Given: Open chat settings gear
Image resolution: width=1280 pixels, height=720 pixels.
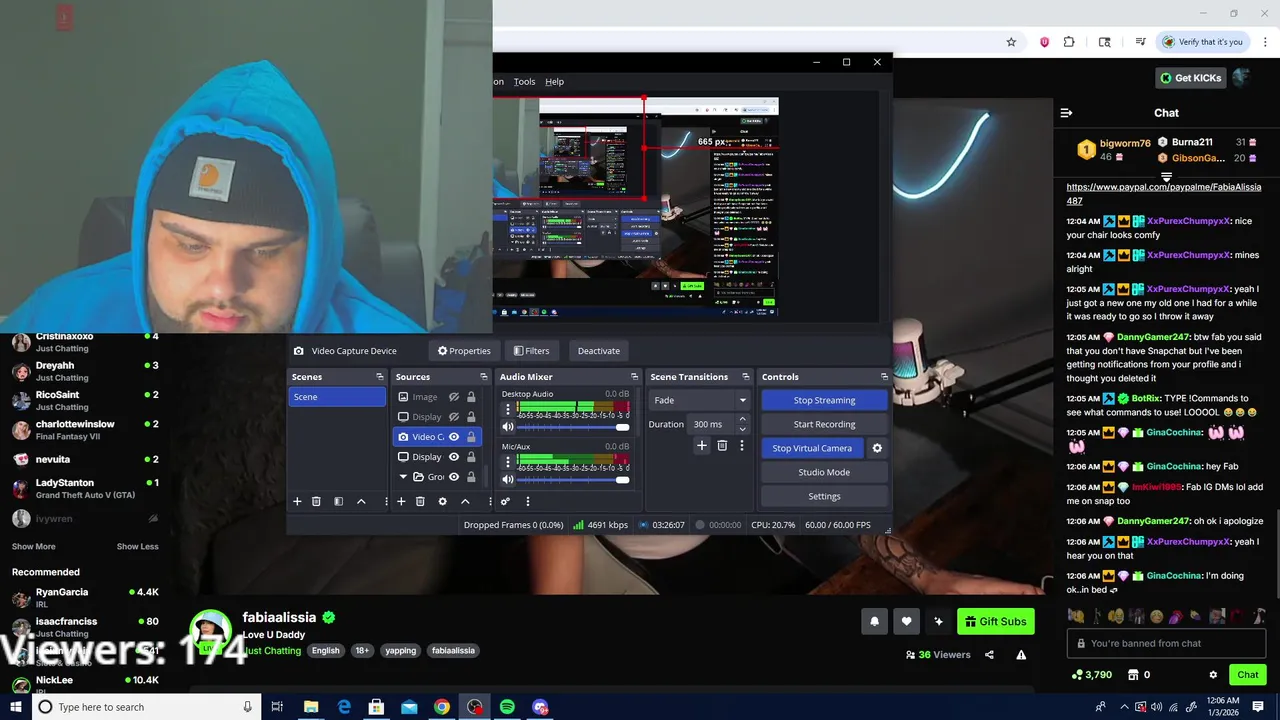Looking at the screenshot, I should coord(1213,675).
